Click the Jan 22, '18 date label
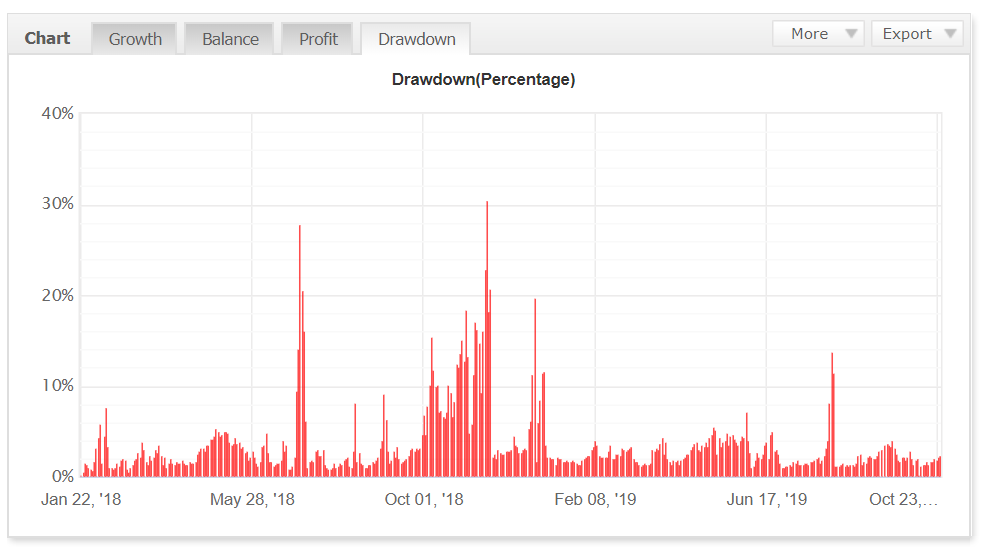The width and height of the screenshot is (984, 550). click(x=81, y=500)
